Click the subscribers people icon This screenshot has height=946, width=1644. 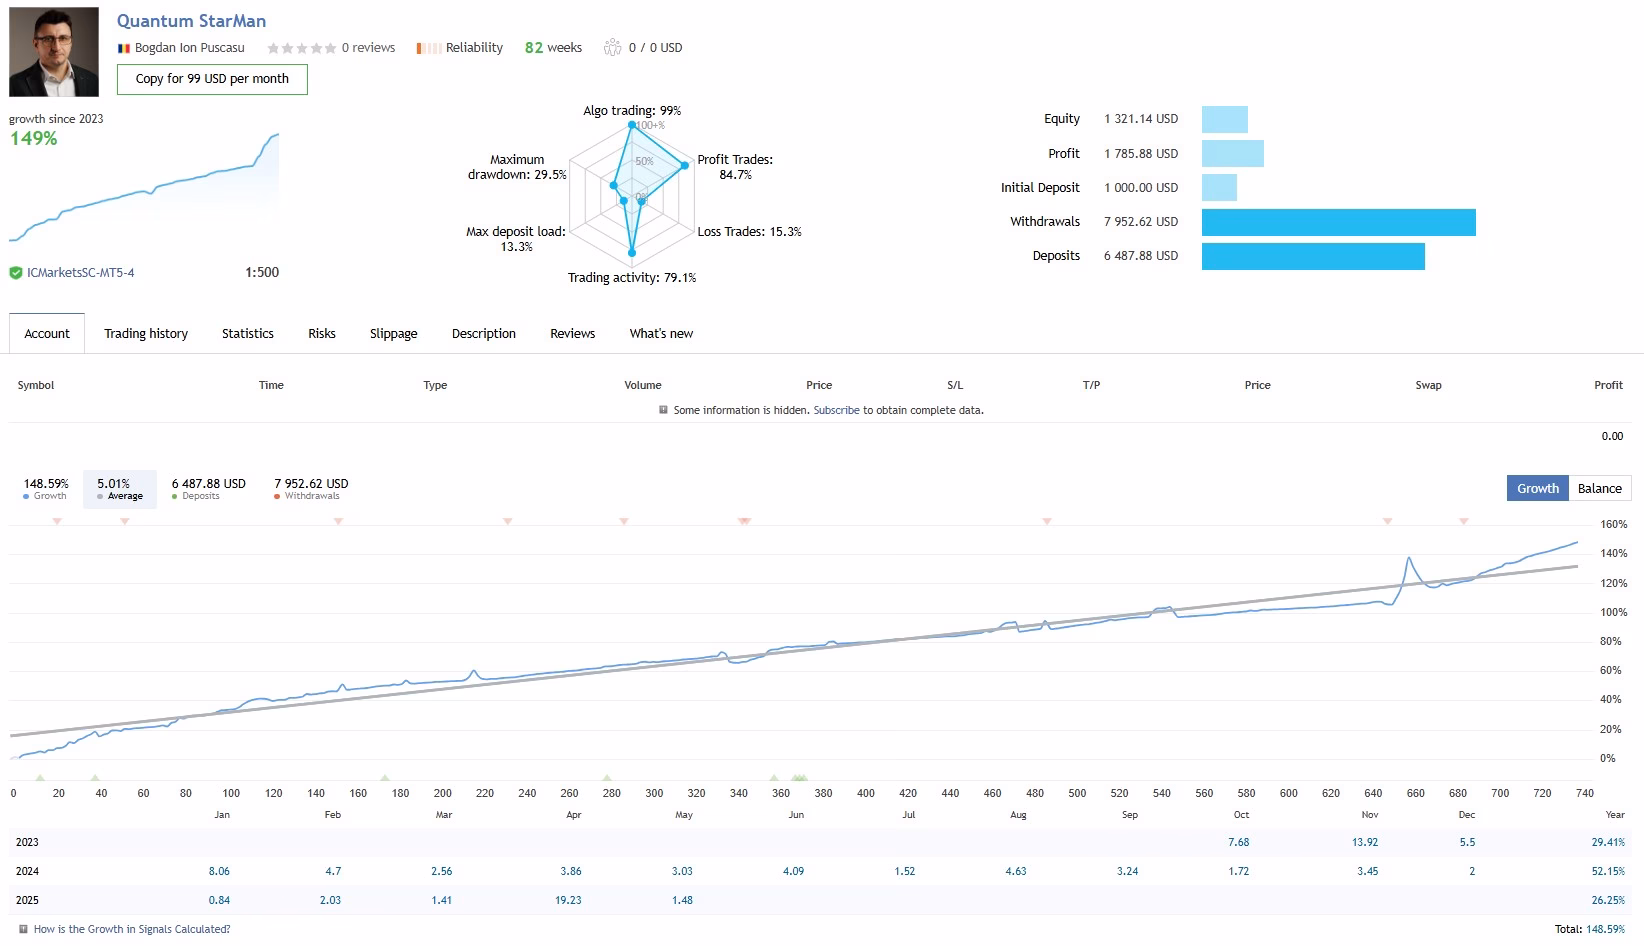[x=612, y=47]
